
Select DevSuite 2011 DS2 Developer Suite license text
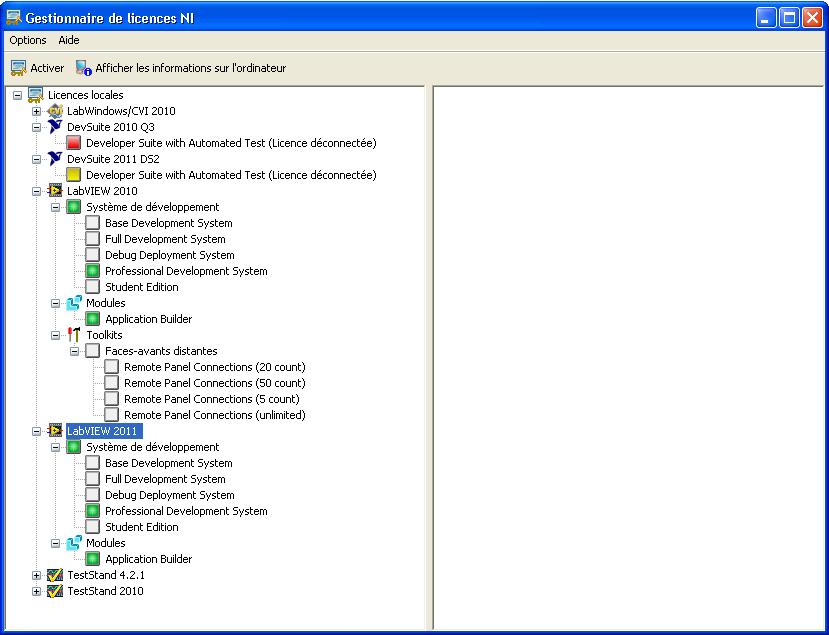pos(231,175)
